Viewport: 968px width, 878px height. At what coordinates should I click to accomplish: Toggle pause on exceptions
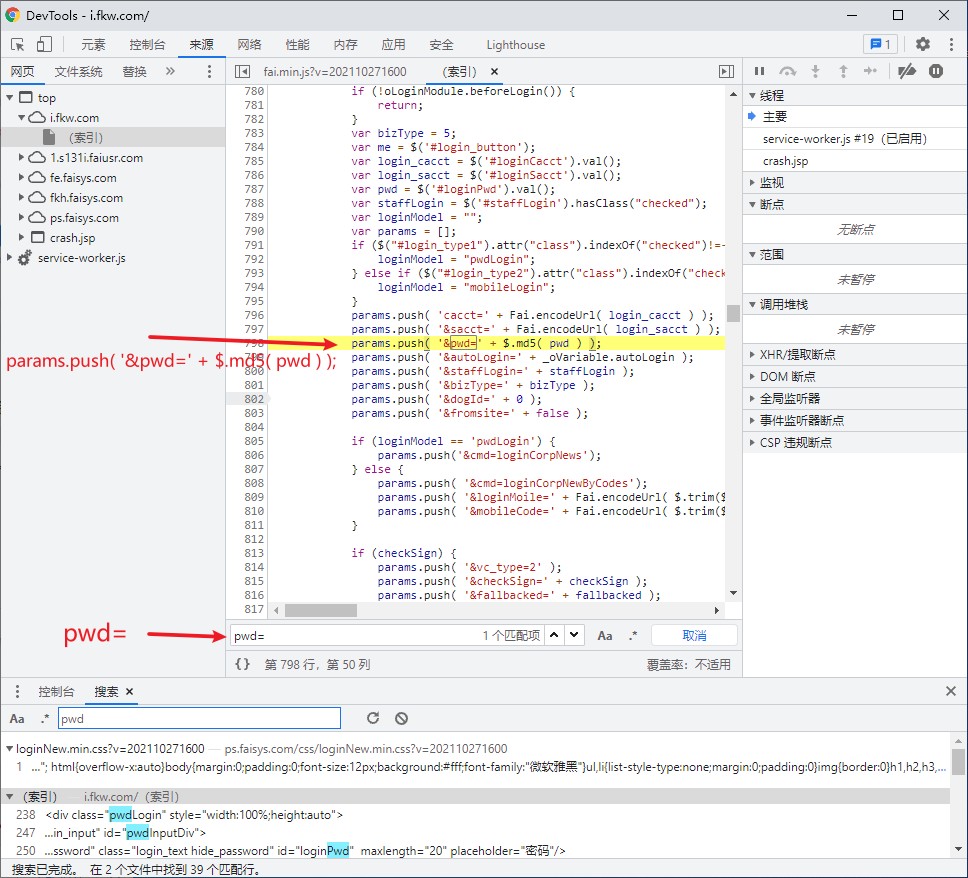(x=936, y=72)
